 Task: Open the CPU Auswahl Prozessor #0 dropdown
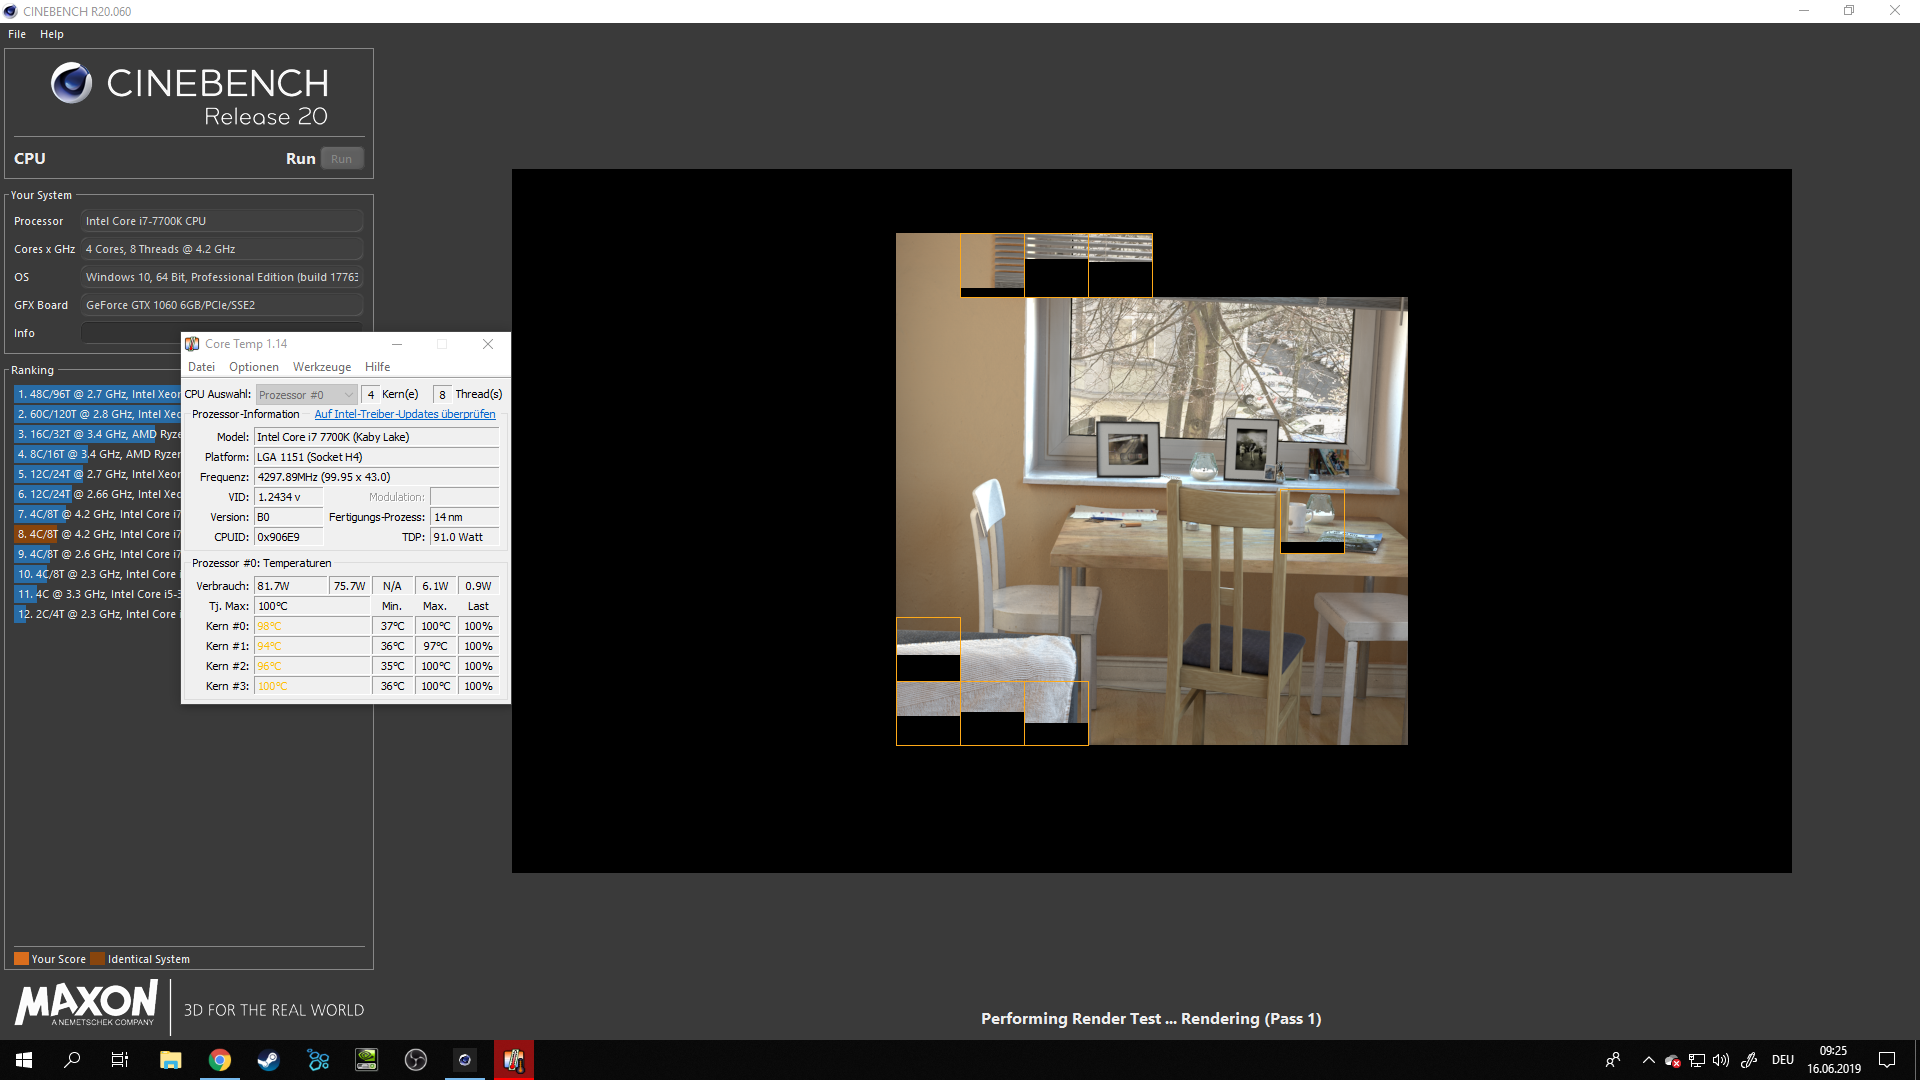pyautogui.click(x=306, y=395)
